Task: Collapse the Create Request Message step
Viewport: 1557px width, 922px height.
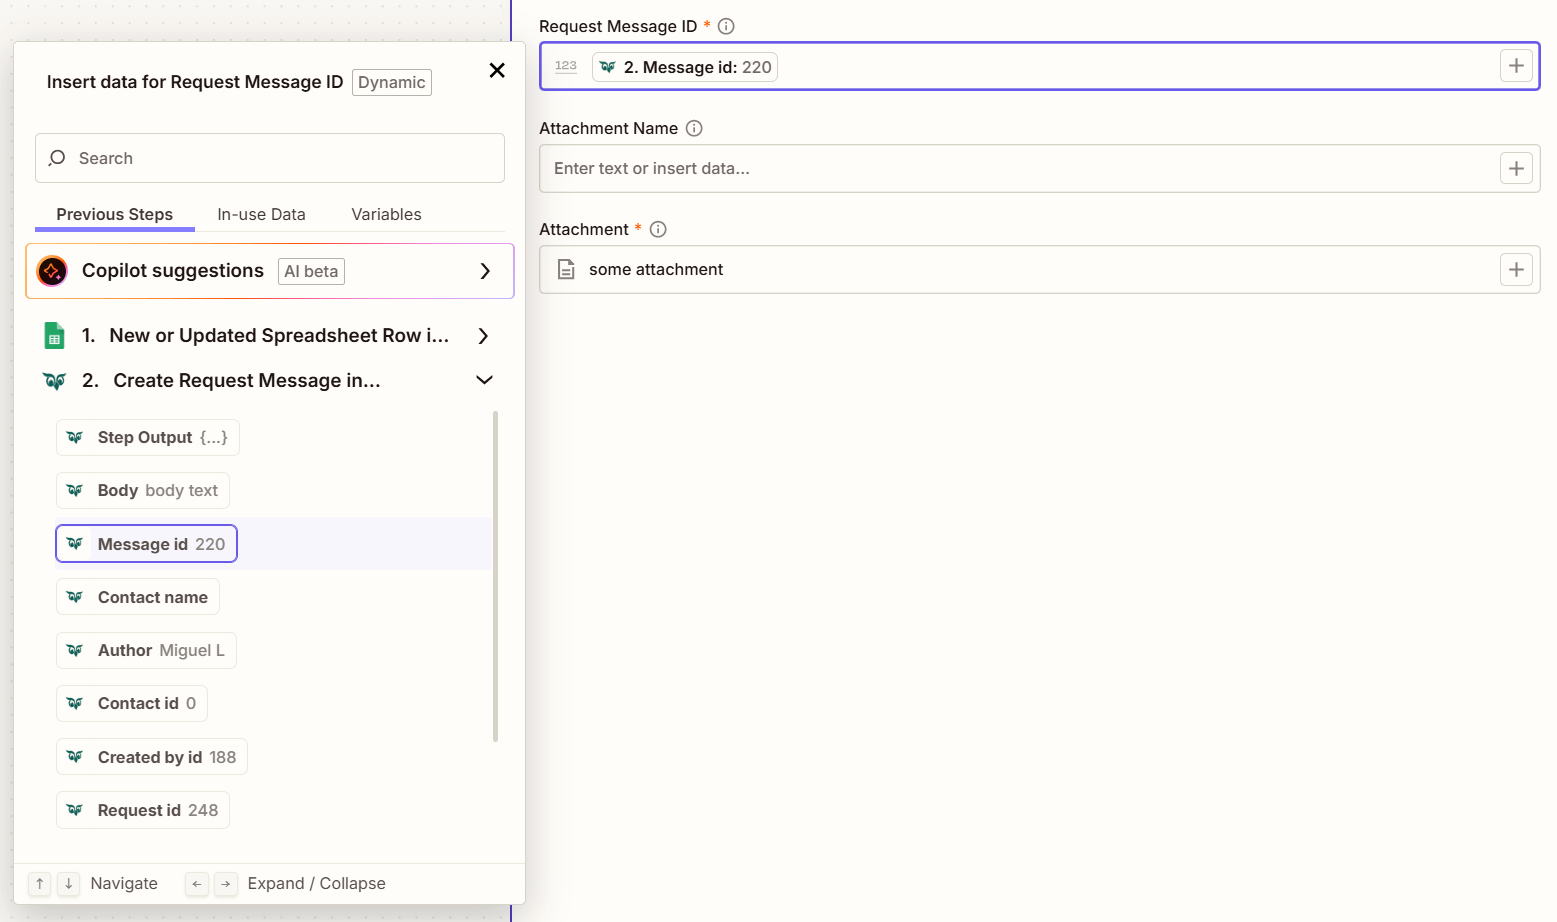Action: click(484, 380)
